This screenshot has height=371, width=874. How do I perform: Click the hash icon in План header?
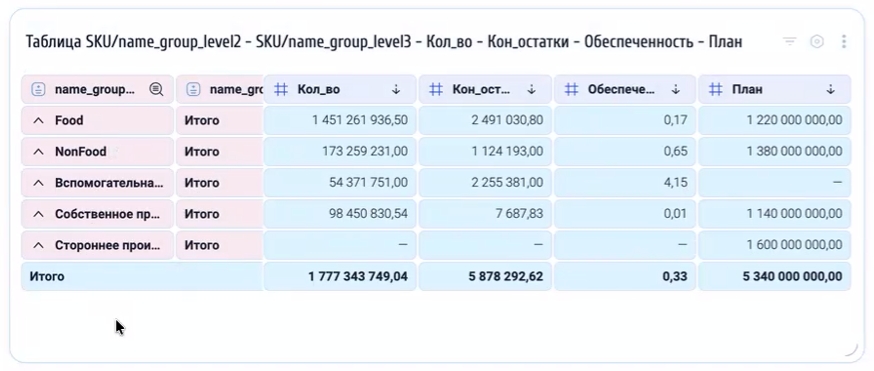716,89
